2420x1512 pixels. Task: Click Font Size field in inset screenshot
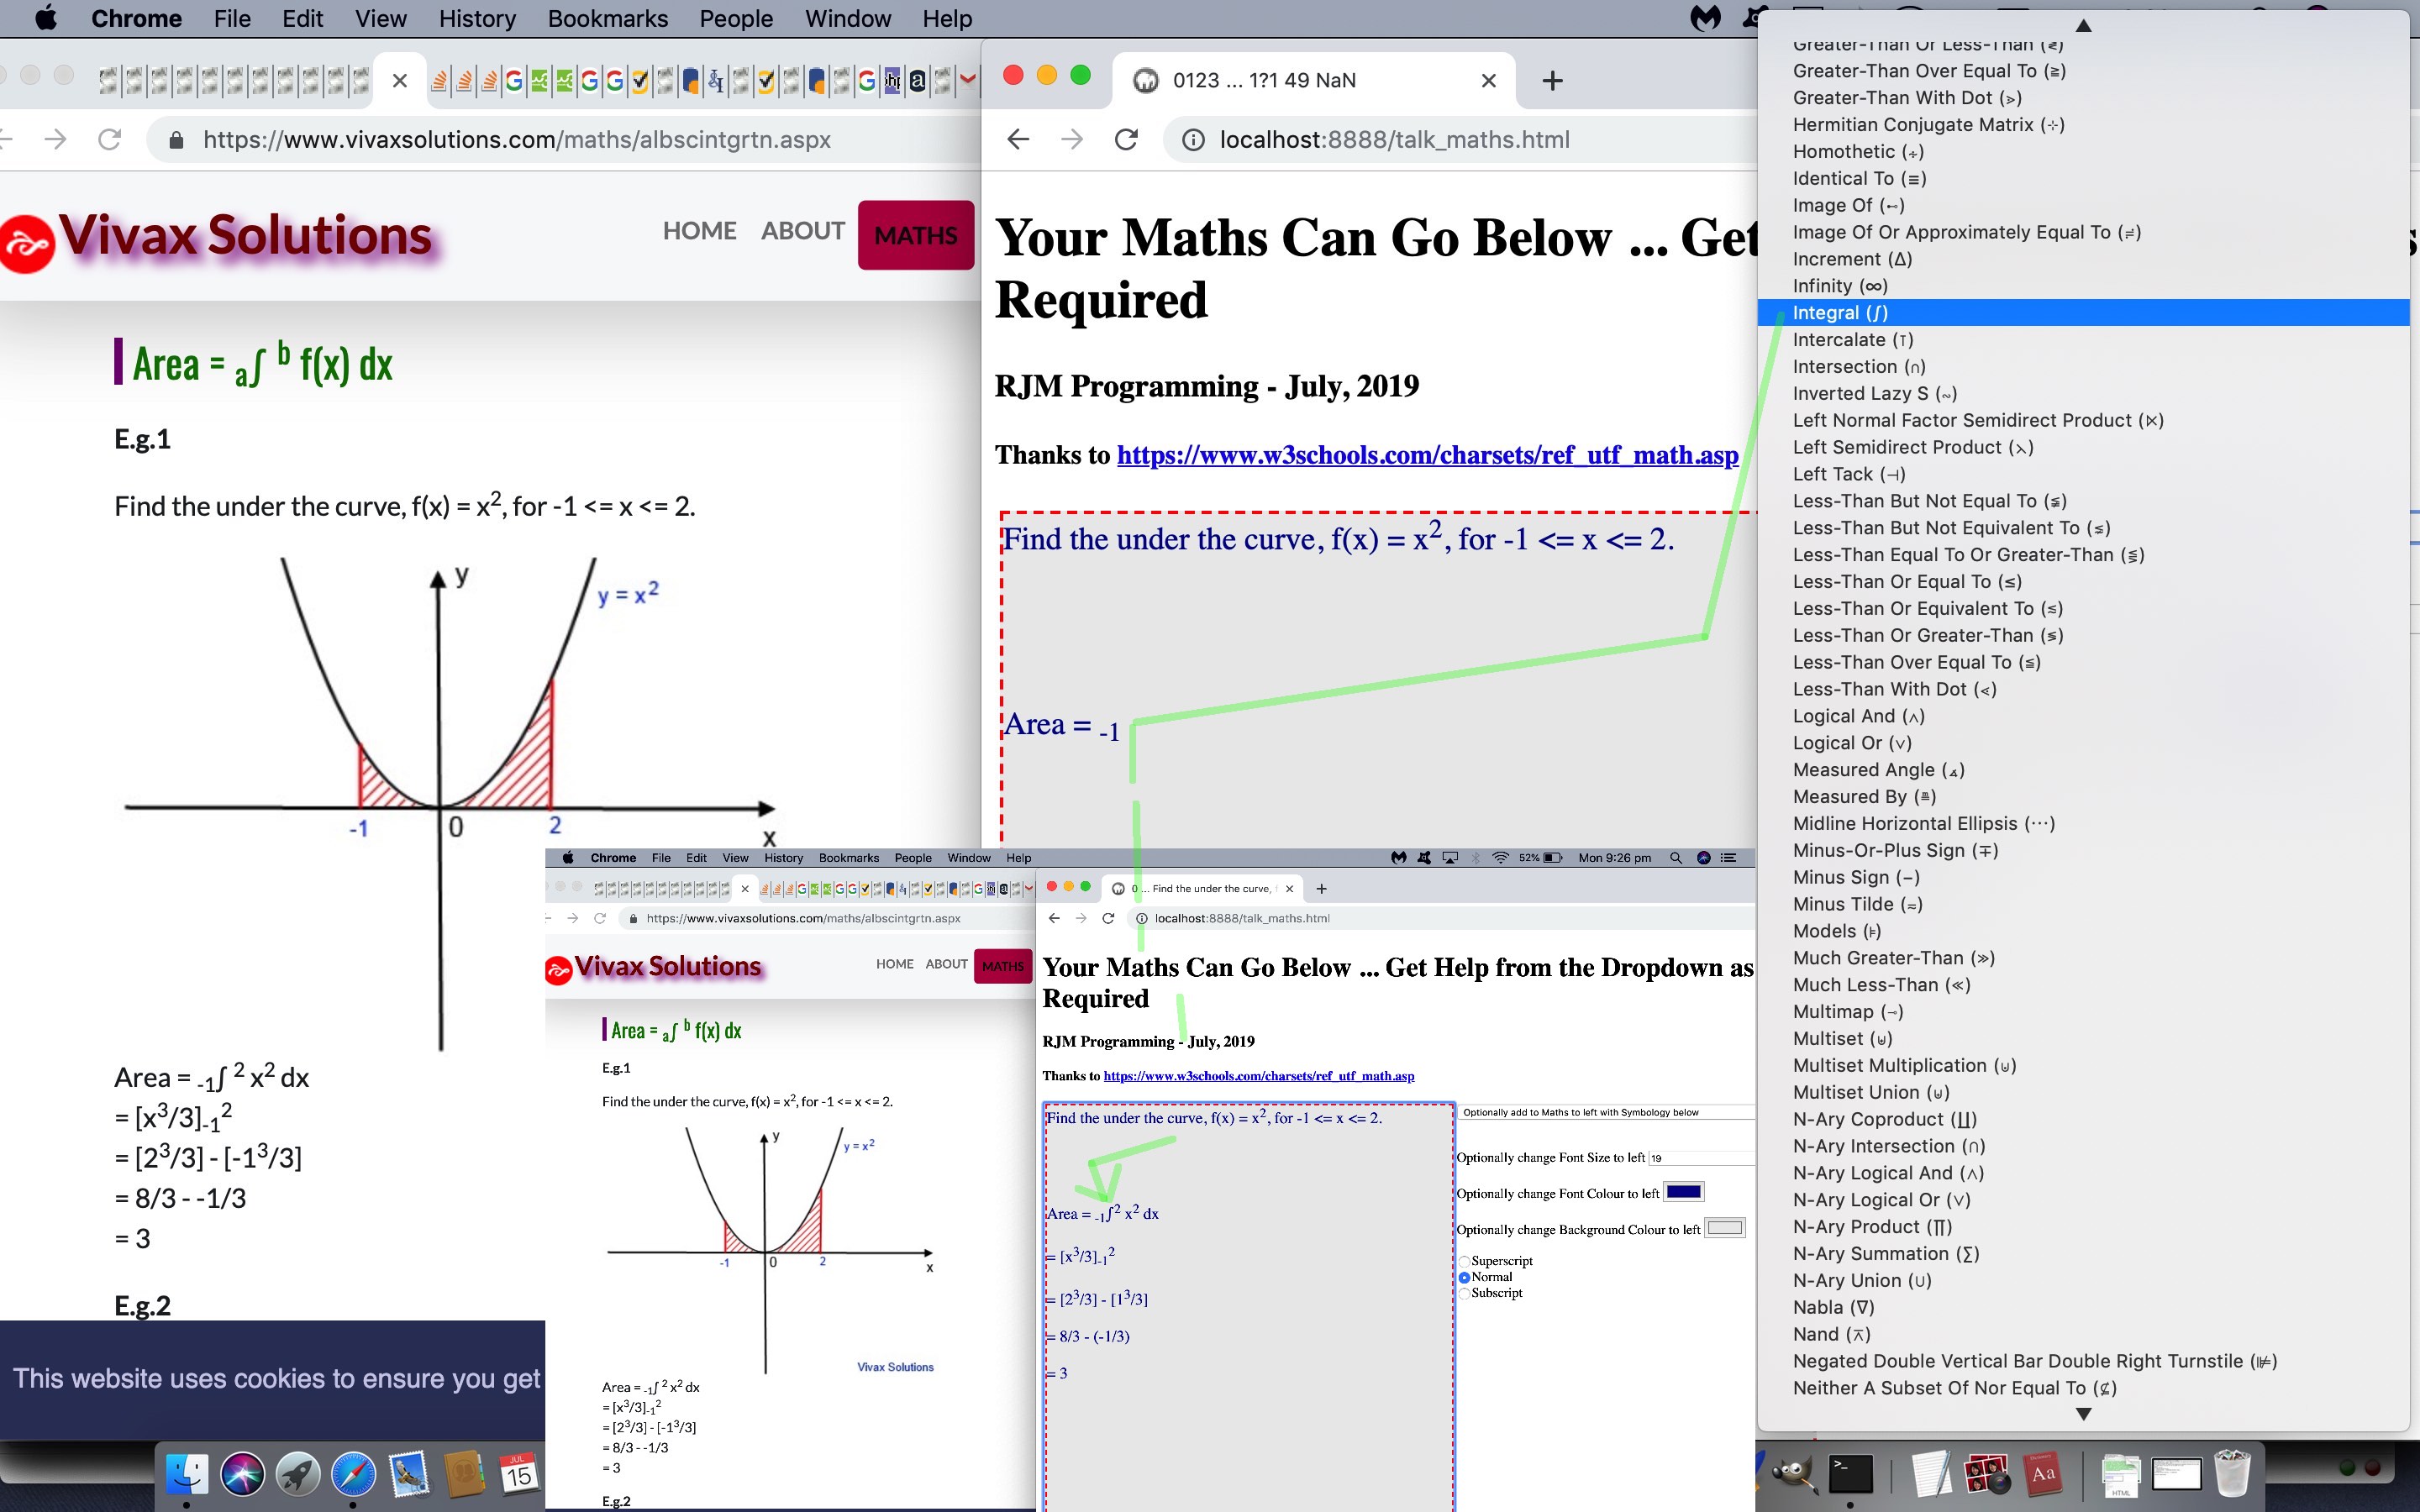tap(1701, 1158)
